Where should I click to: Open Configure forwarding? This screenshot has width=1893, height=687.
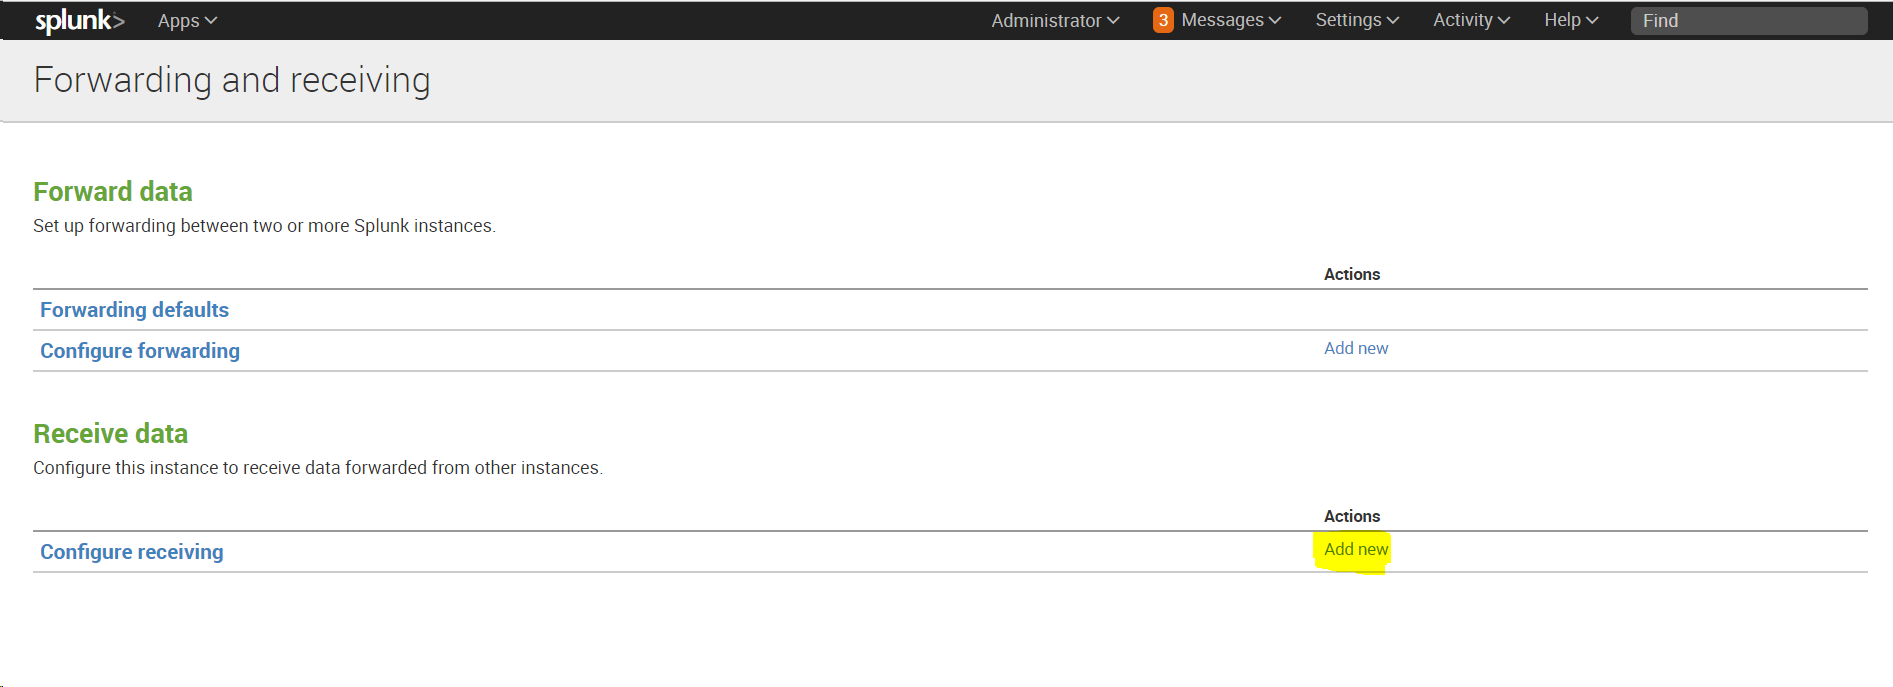(x=139, y=351)
